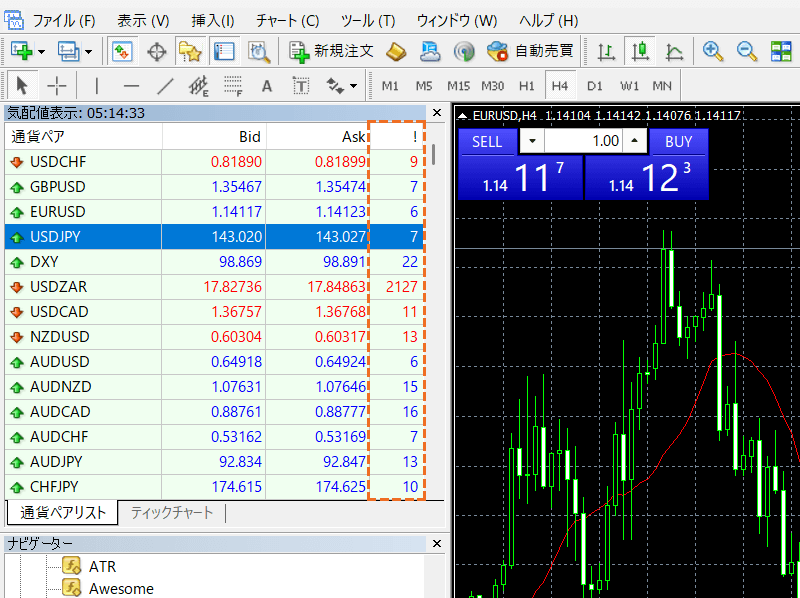
Task: Draw a vertical line tool
Action: pyautogui.click(x=96, y=86)
